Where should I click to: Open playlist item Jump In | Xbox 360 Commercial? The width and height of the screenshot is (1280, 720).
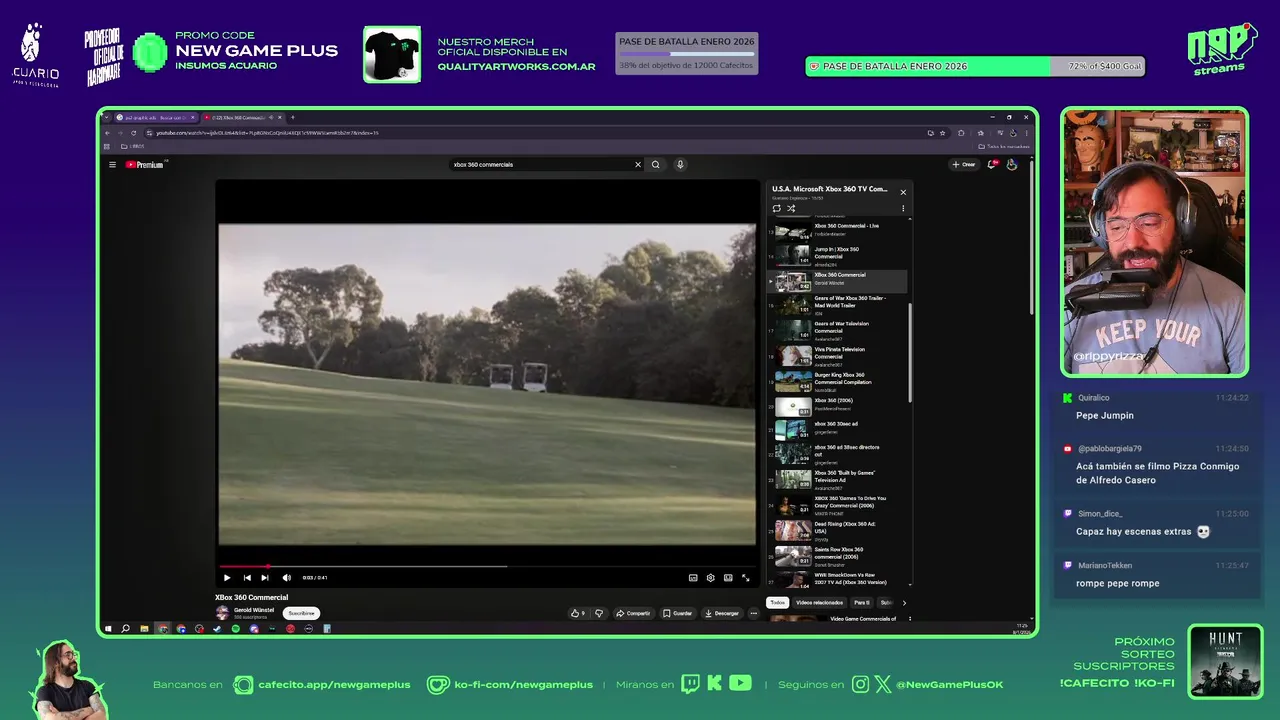(x=837, y=255)
